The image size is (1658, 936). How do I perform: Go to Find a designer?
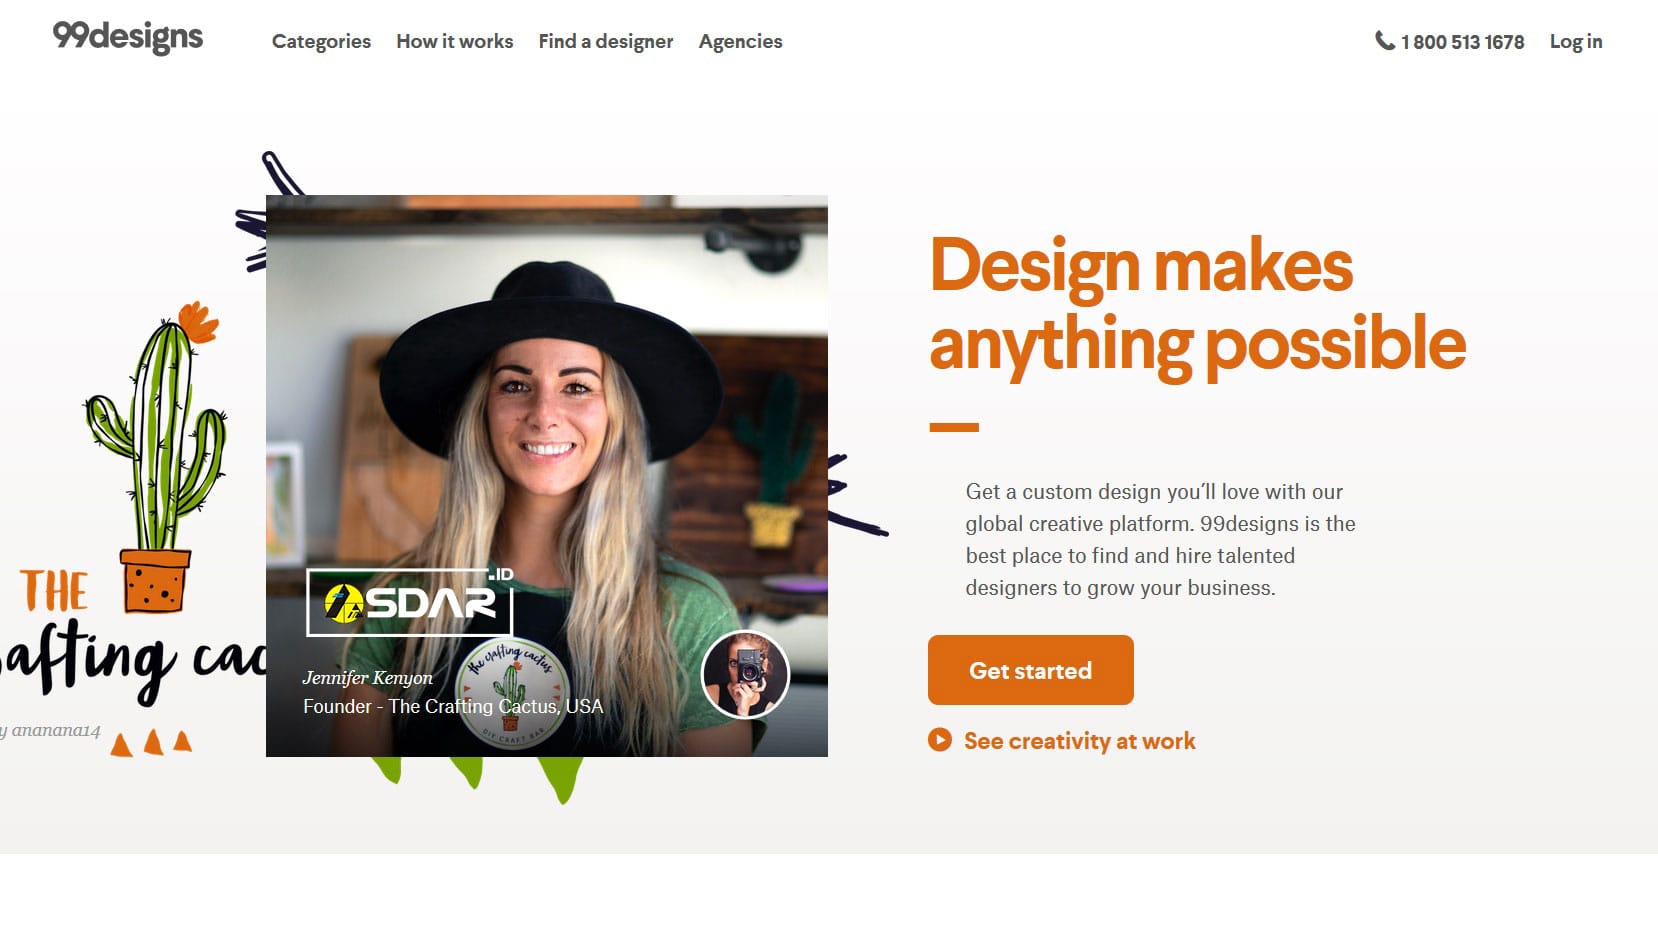click(x=606, y=41)
